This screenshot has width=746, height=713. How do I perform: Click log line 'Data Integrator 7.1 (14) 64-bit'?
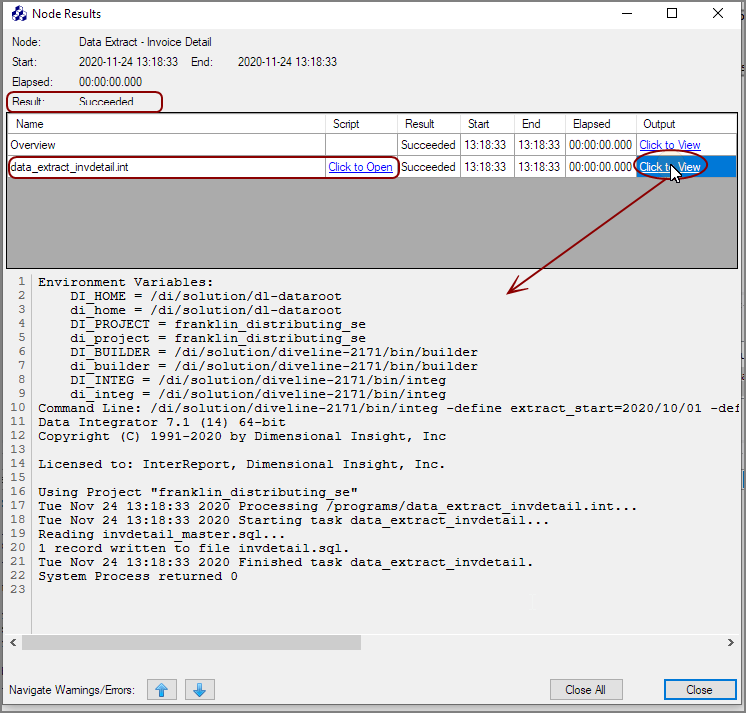(162, 422)
